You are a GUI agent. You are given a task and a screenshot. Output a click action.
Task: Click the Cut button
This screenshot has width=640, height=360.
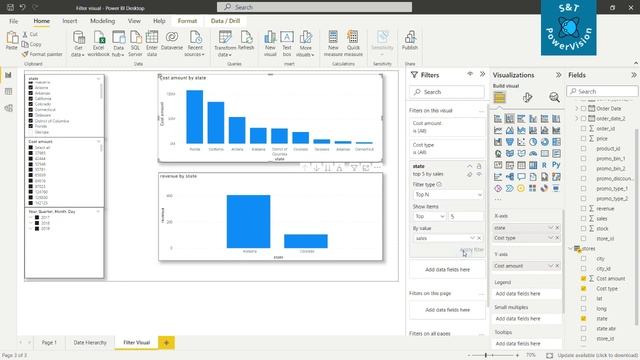(x=30, y=34)
